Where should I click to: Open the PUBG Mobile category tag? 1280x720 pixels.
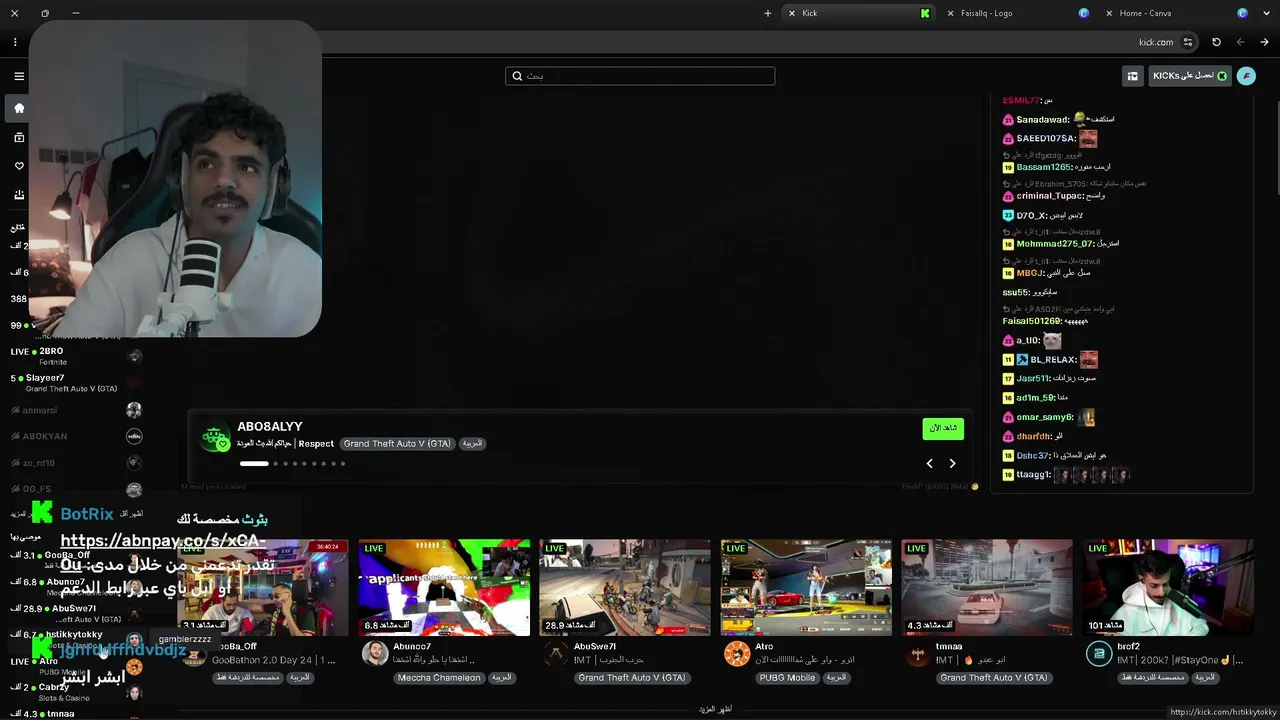(787, 678)
